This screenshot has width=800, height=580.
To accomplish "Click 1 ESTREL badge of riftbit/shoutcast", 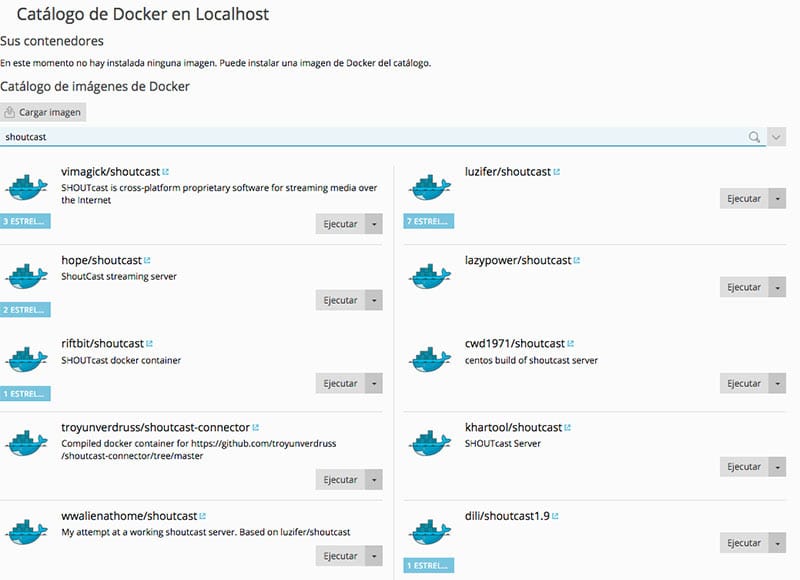I will [x=25, y=394].
